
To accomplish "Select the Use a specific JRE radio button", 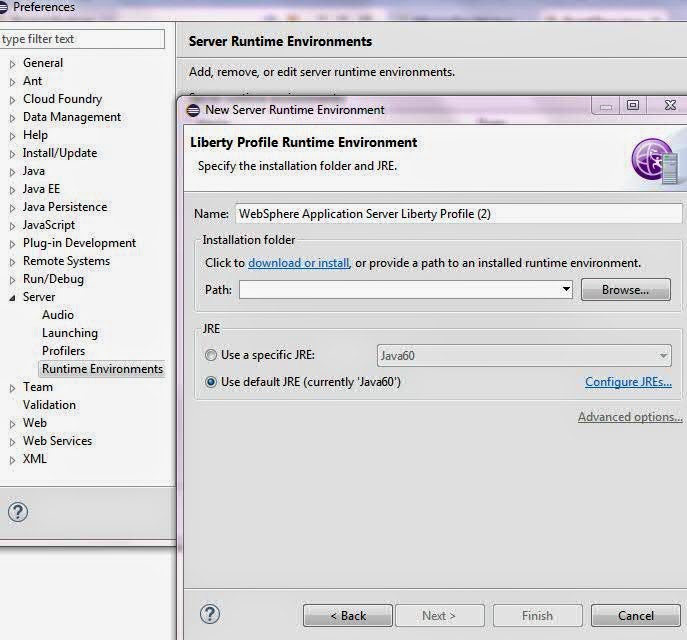I will click(x=211, y=355).
